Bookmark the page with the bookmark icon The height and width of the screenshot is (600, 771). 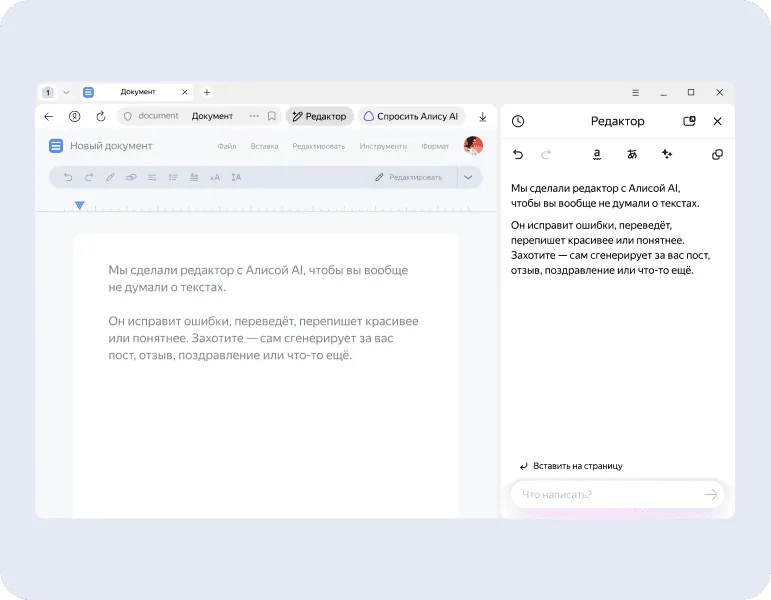click(x=271, y=116)
